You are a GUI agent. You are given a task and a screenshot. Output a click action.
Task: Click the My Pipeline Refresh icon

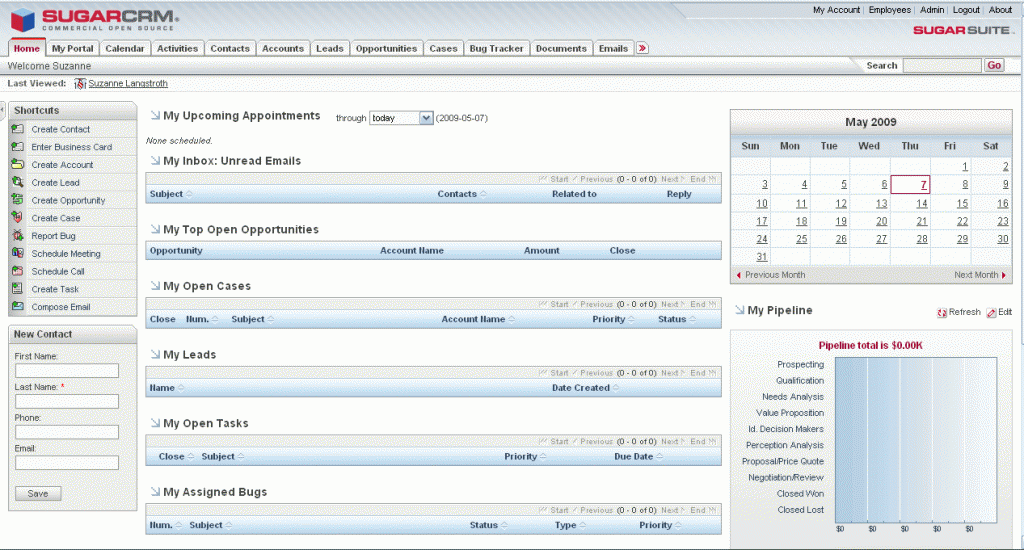coord(942,313)
